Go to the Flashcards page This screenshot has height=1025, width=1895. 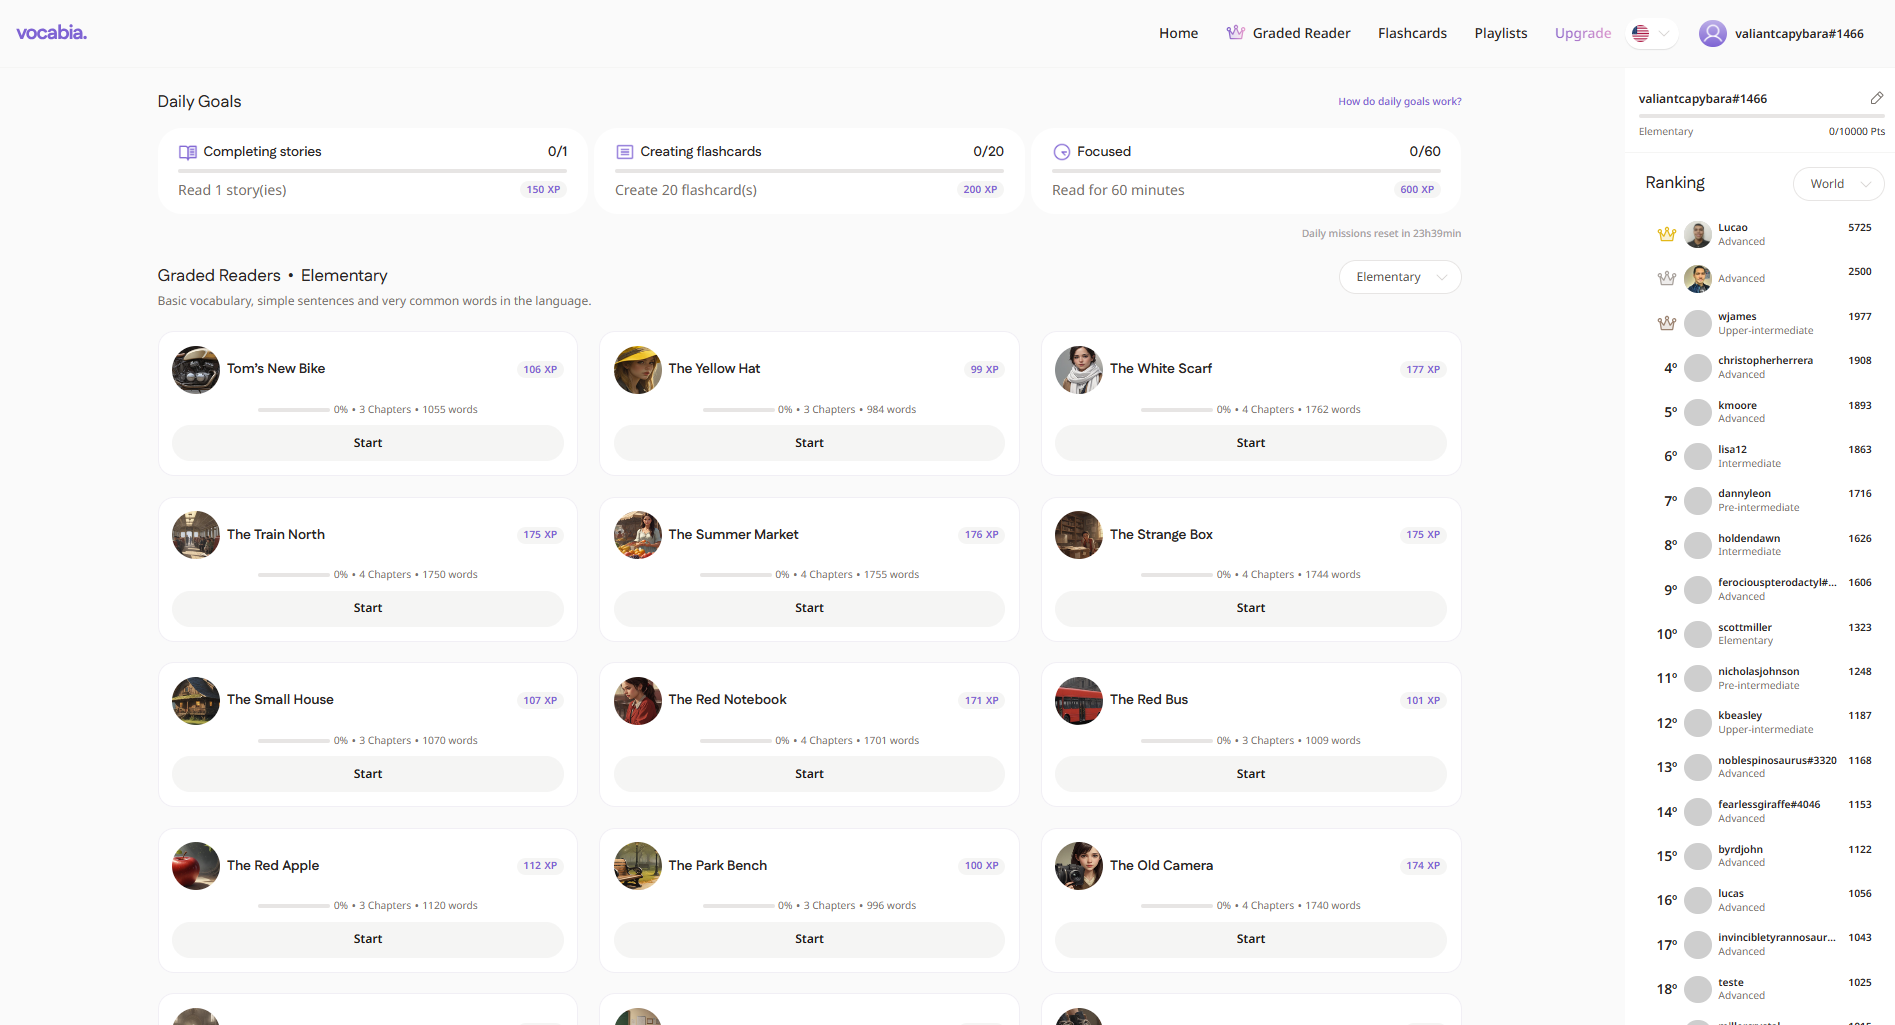[x=1412, y=34]
